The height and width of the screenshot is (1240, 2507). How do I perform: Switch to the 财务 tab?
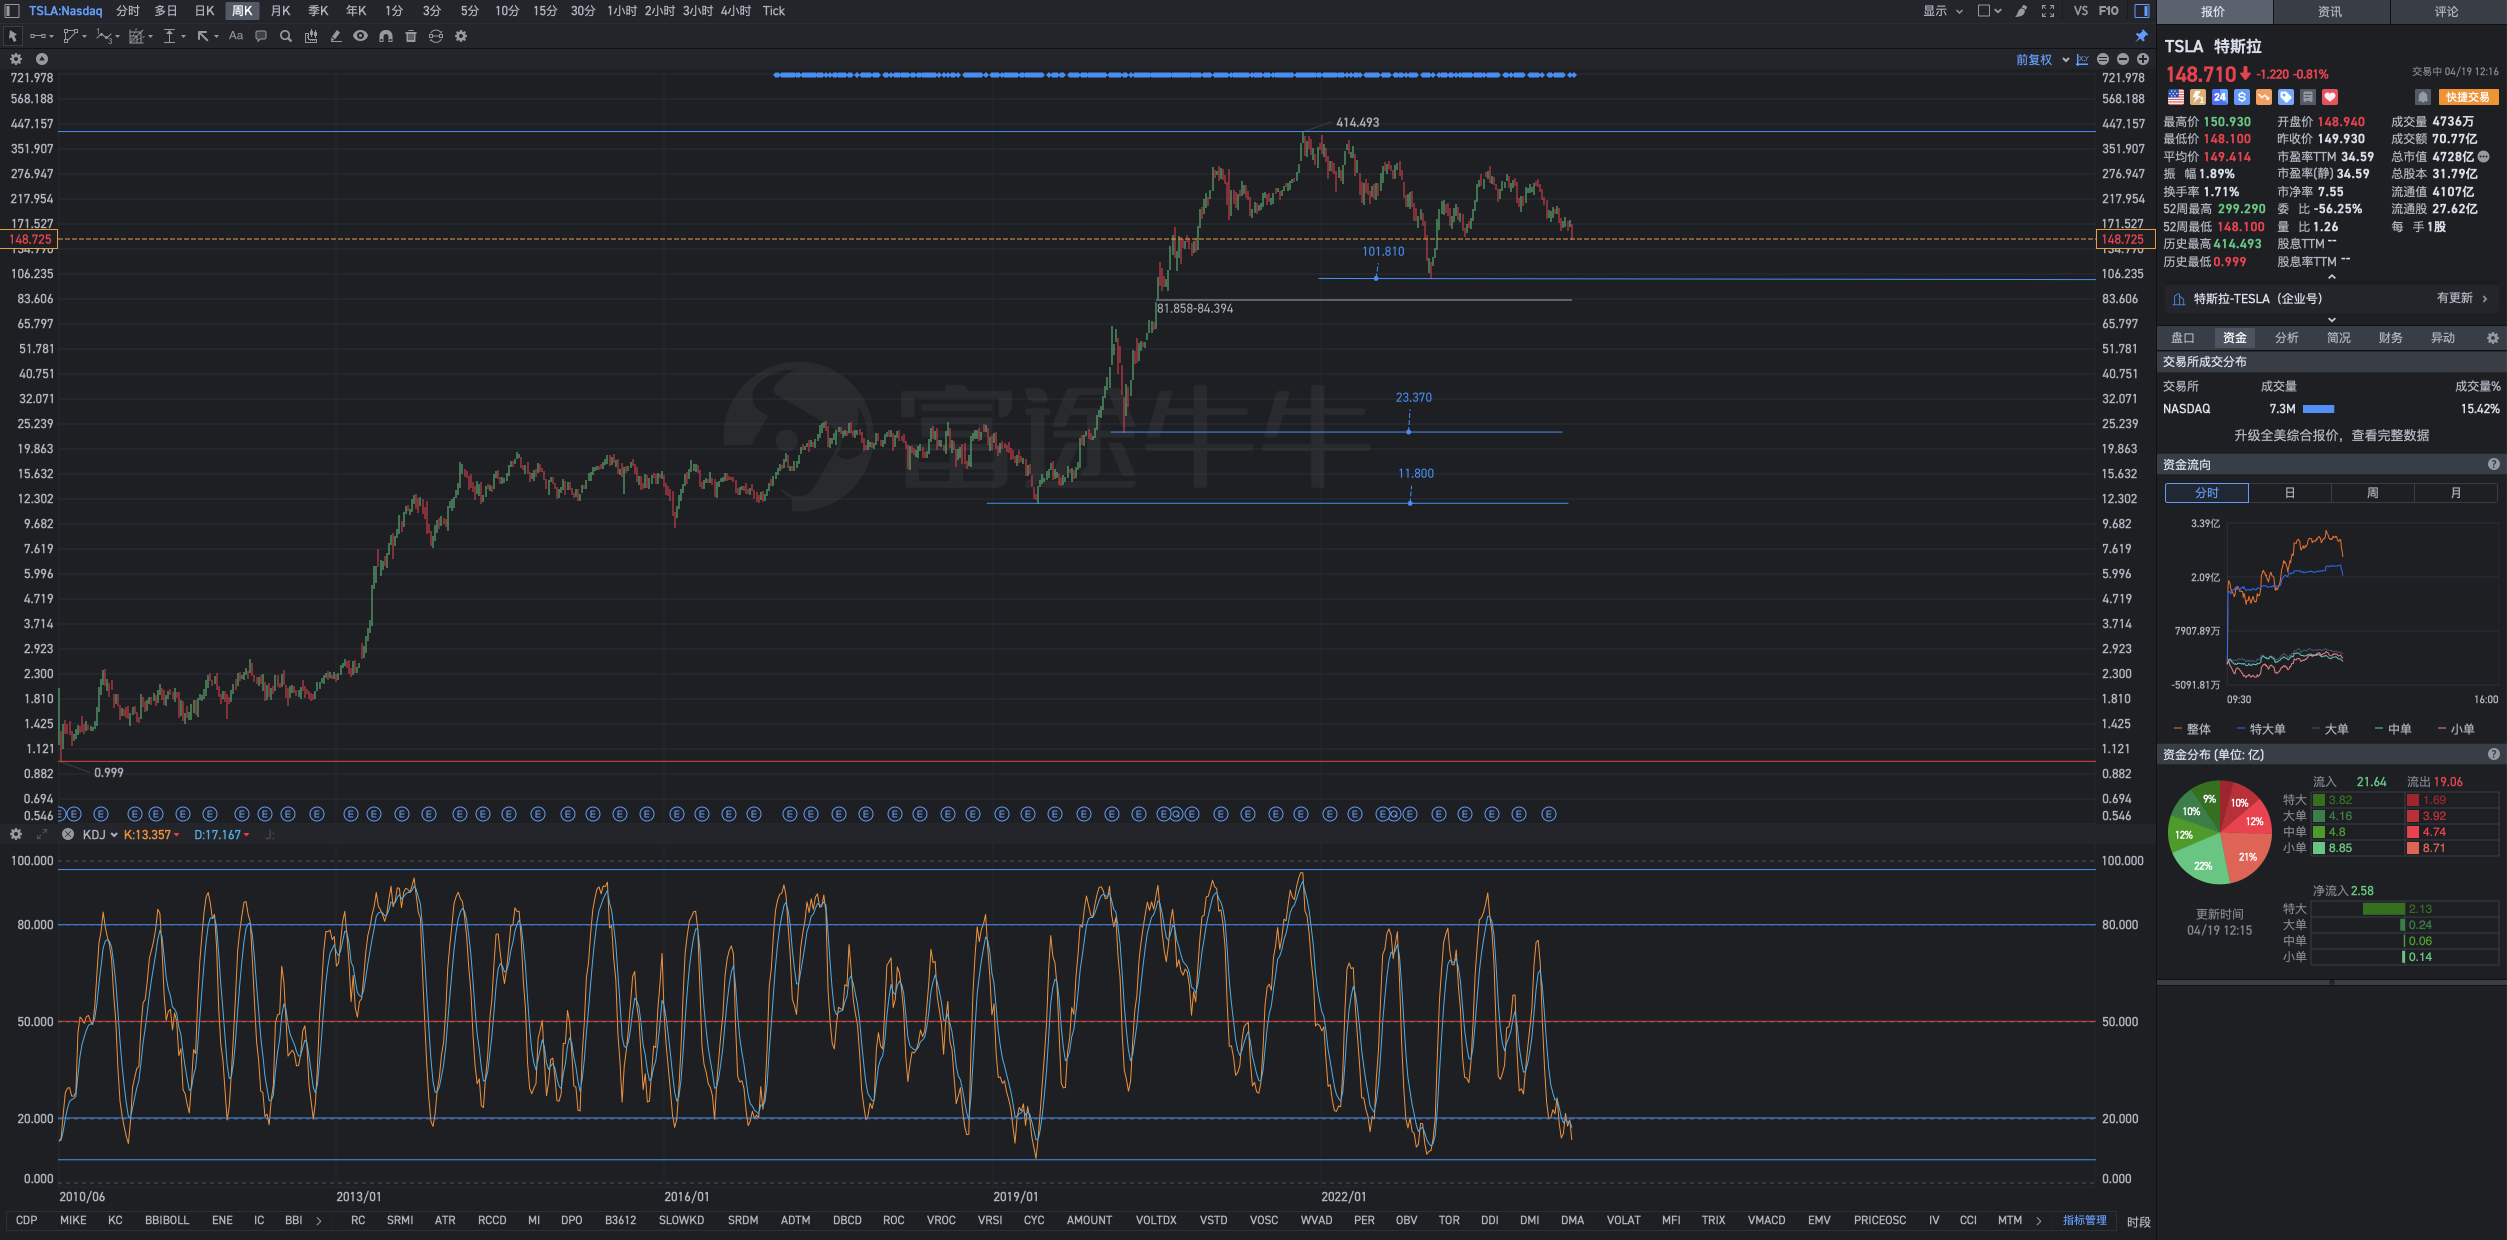click(2391, 338)
